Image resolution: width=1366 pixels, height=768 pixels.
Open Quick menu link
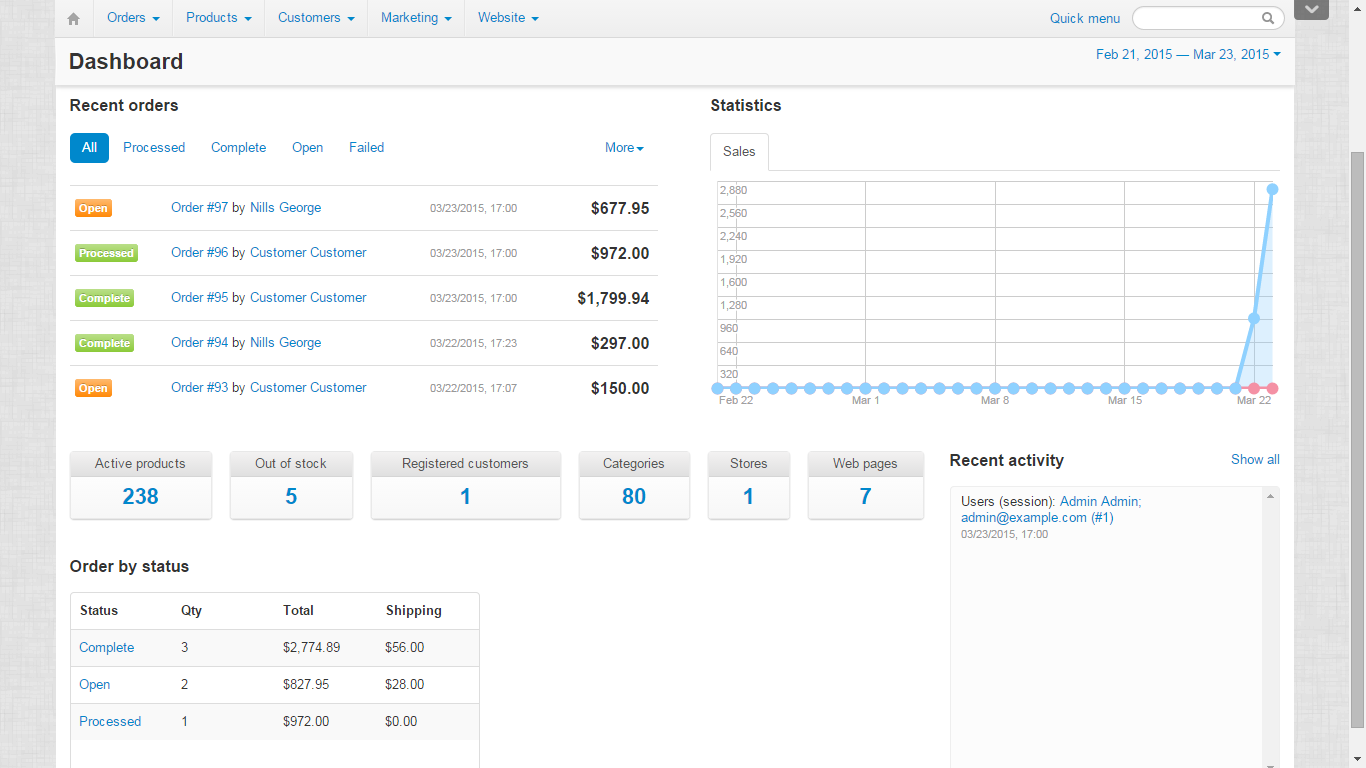[1085, 18]
